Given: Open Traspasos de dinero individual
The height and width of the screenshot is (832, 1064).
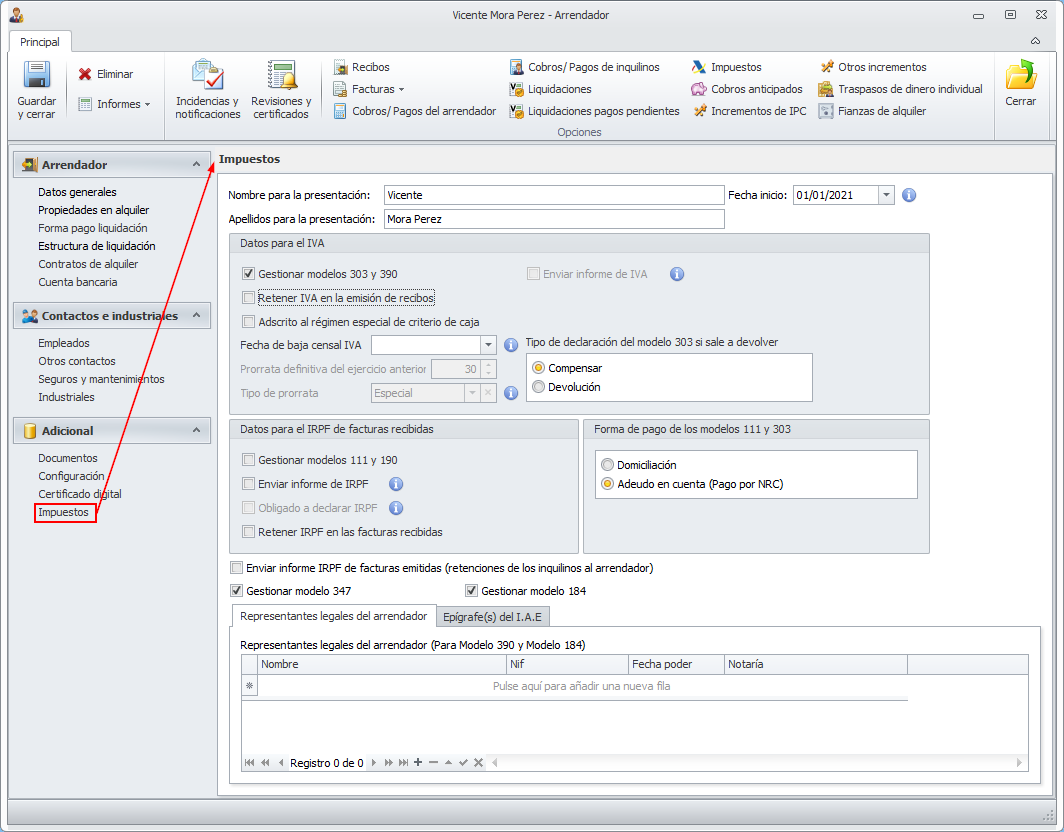Looking at the screenshot, I should point(900,89).
